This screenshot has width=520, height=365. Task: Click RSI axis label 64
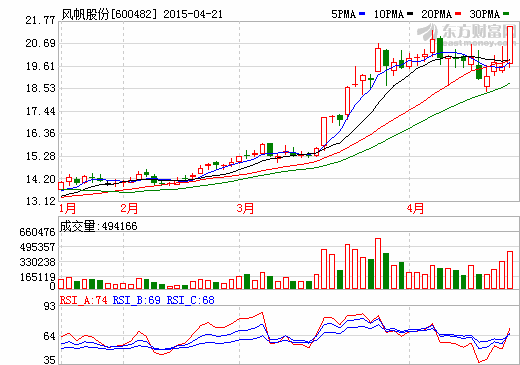point(50,336)
